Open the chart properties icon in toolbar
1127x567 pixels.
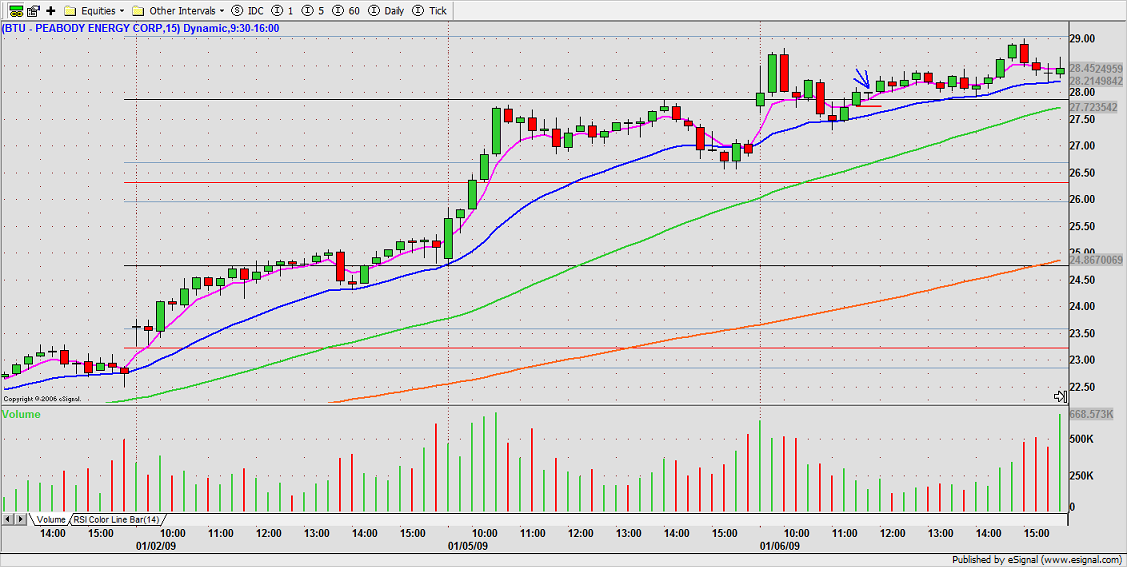(32, 11)
